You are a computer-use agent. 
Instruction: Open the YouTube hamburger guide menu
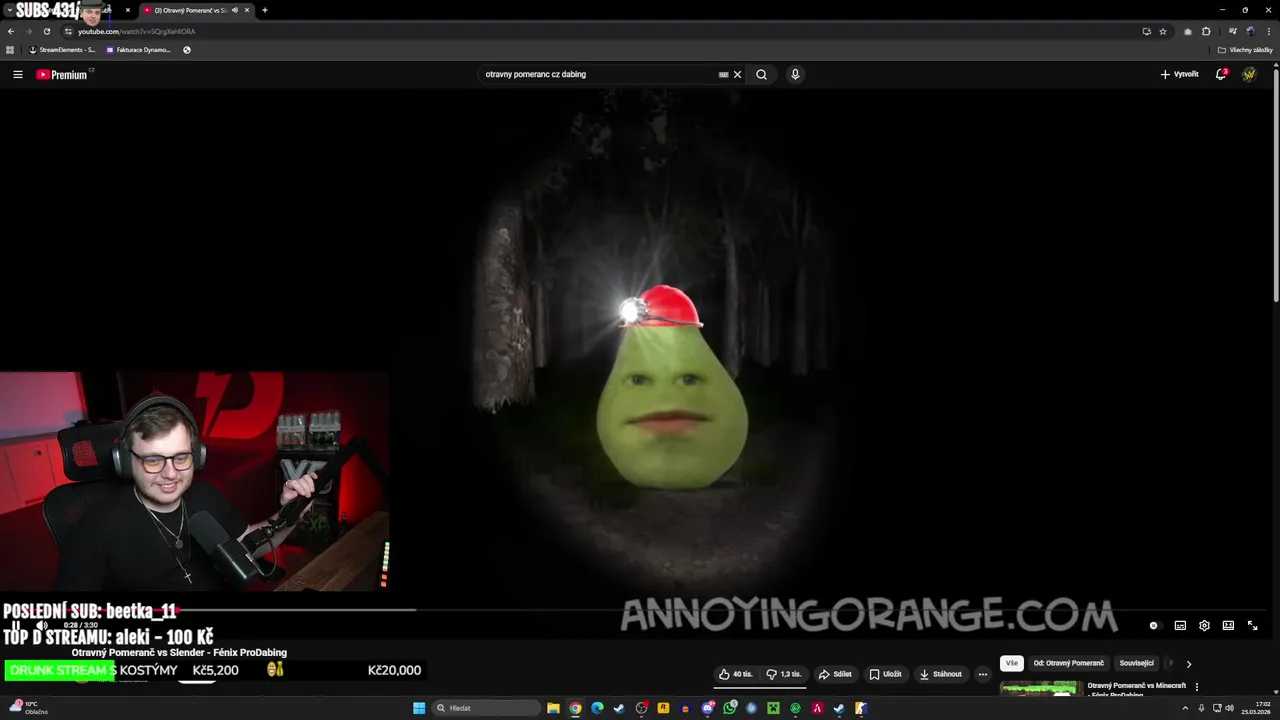pos(17,74)
